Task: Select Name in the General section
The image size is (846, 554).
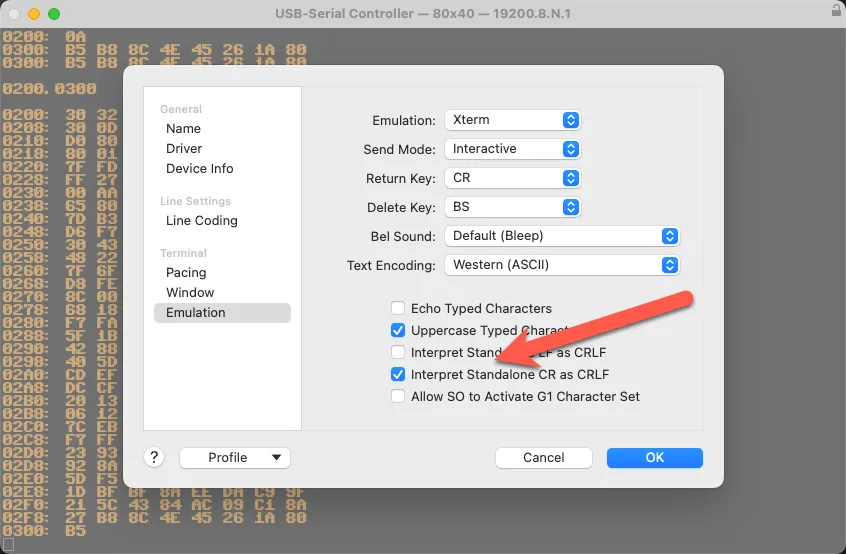Action: click(x=184, y=128)
